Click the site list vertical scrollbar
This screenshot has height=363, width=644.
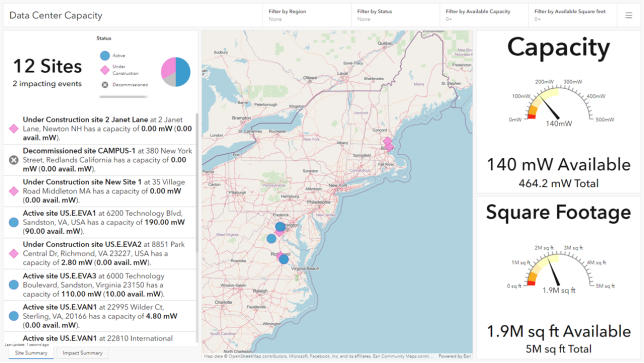click(197, 183)
